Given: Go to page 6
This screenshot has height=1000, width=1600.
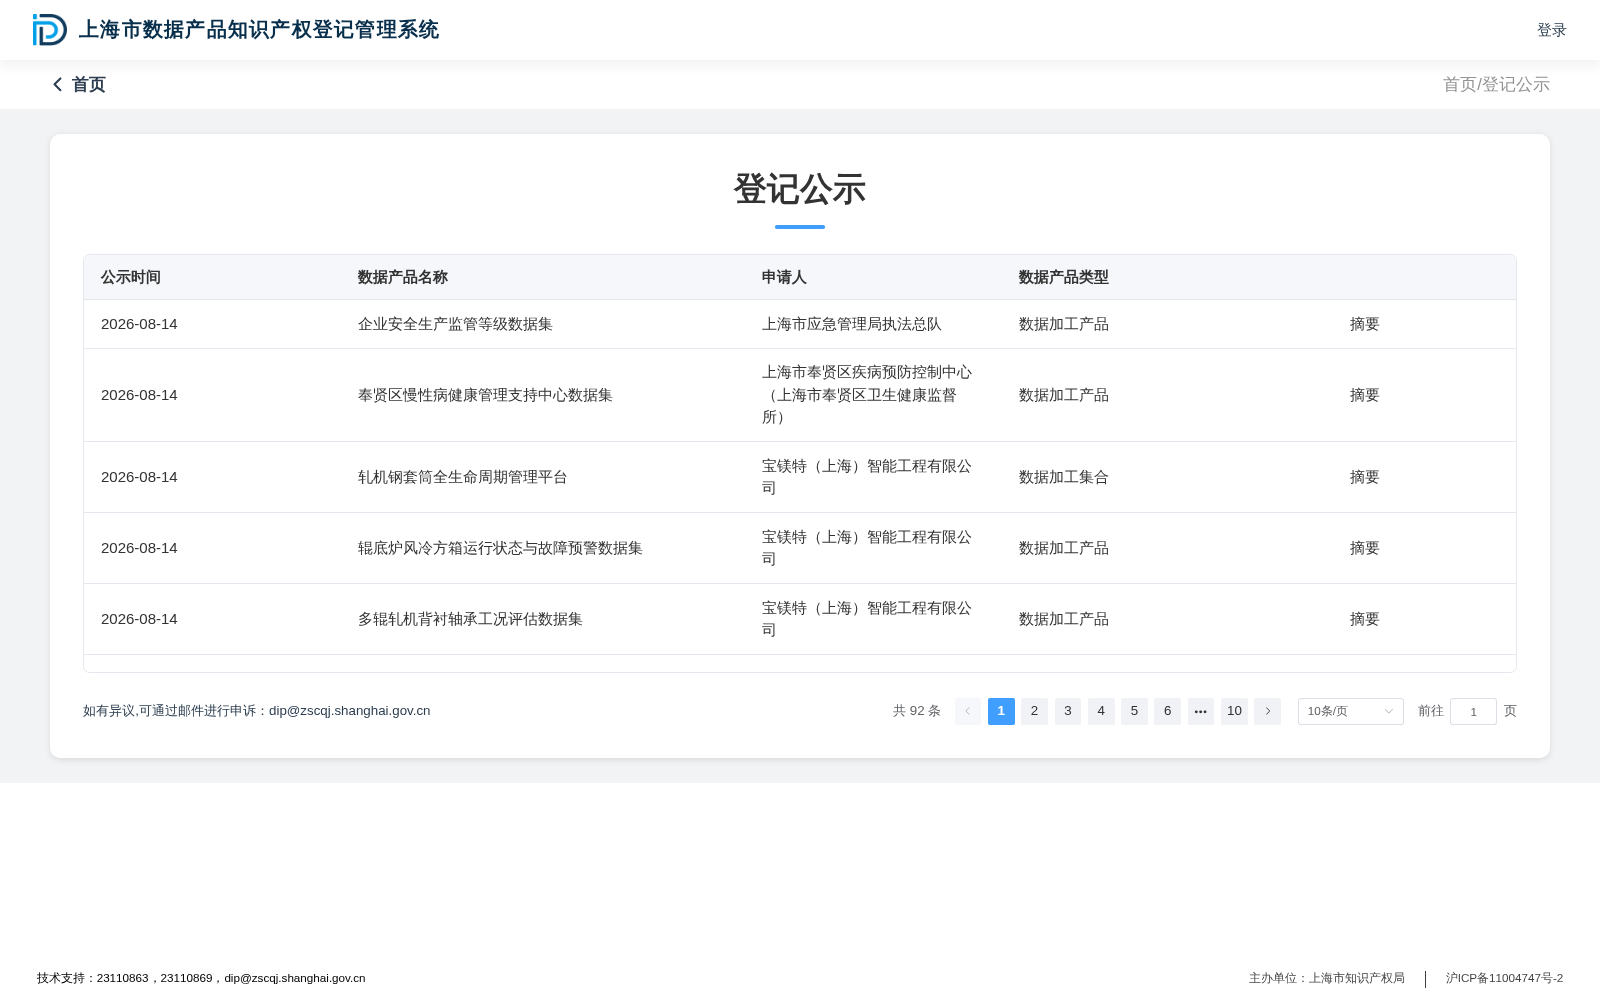Looking at the screenshot, I should tap(1167, 711).
